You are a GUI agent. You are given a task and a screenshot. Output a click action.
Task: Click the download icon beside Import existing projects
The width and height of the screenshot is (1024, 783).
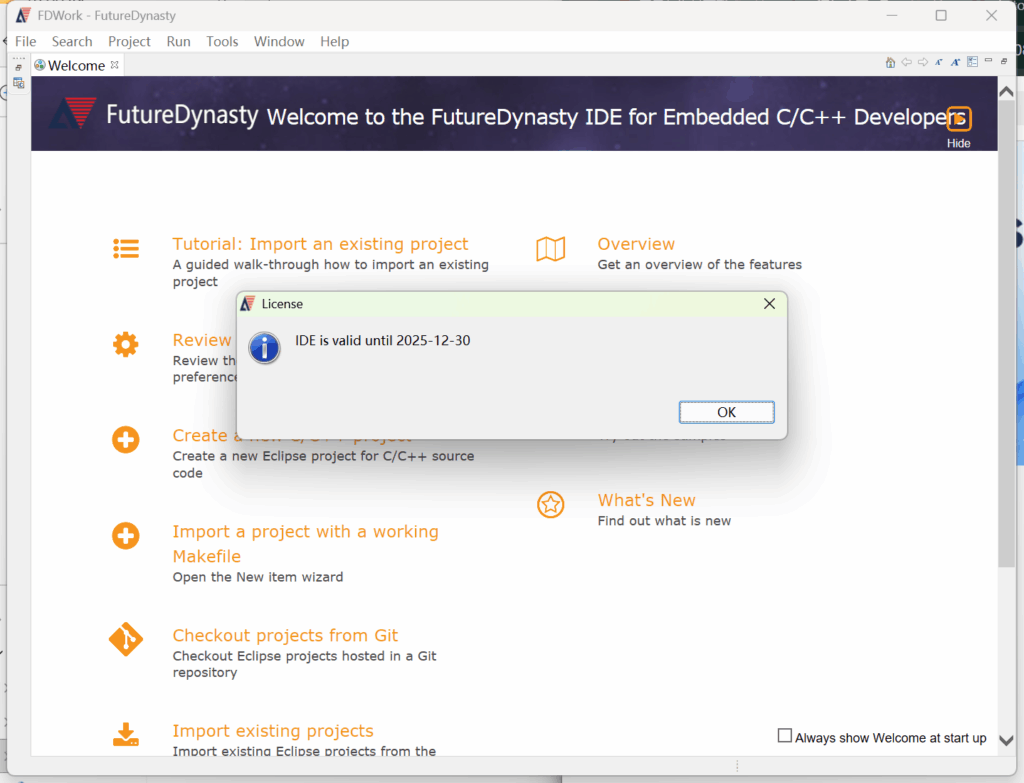pos(125,734)
